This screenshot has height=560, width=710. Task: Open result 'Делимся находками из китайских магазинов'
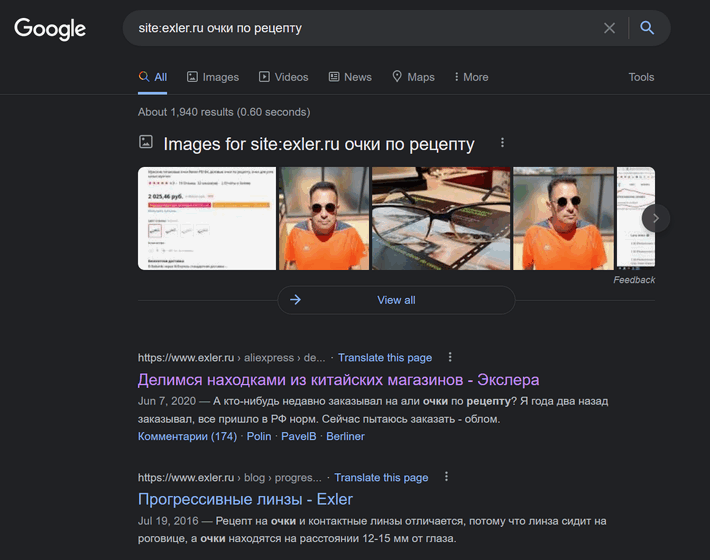tap(338, 380)
